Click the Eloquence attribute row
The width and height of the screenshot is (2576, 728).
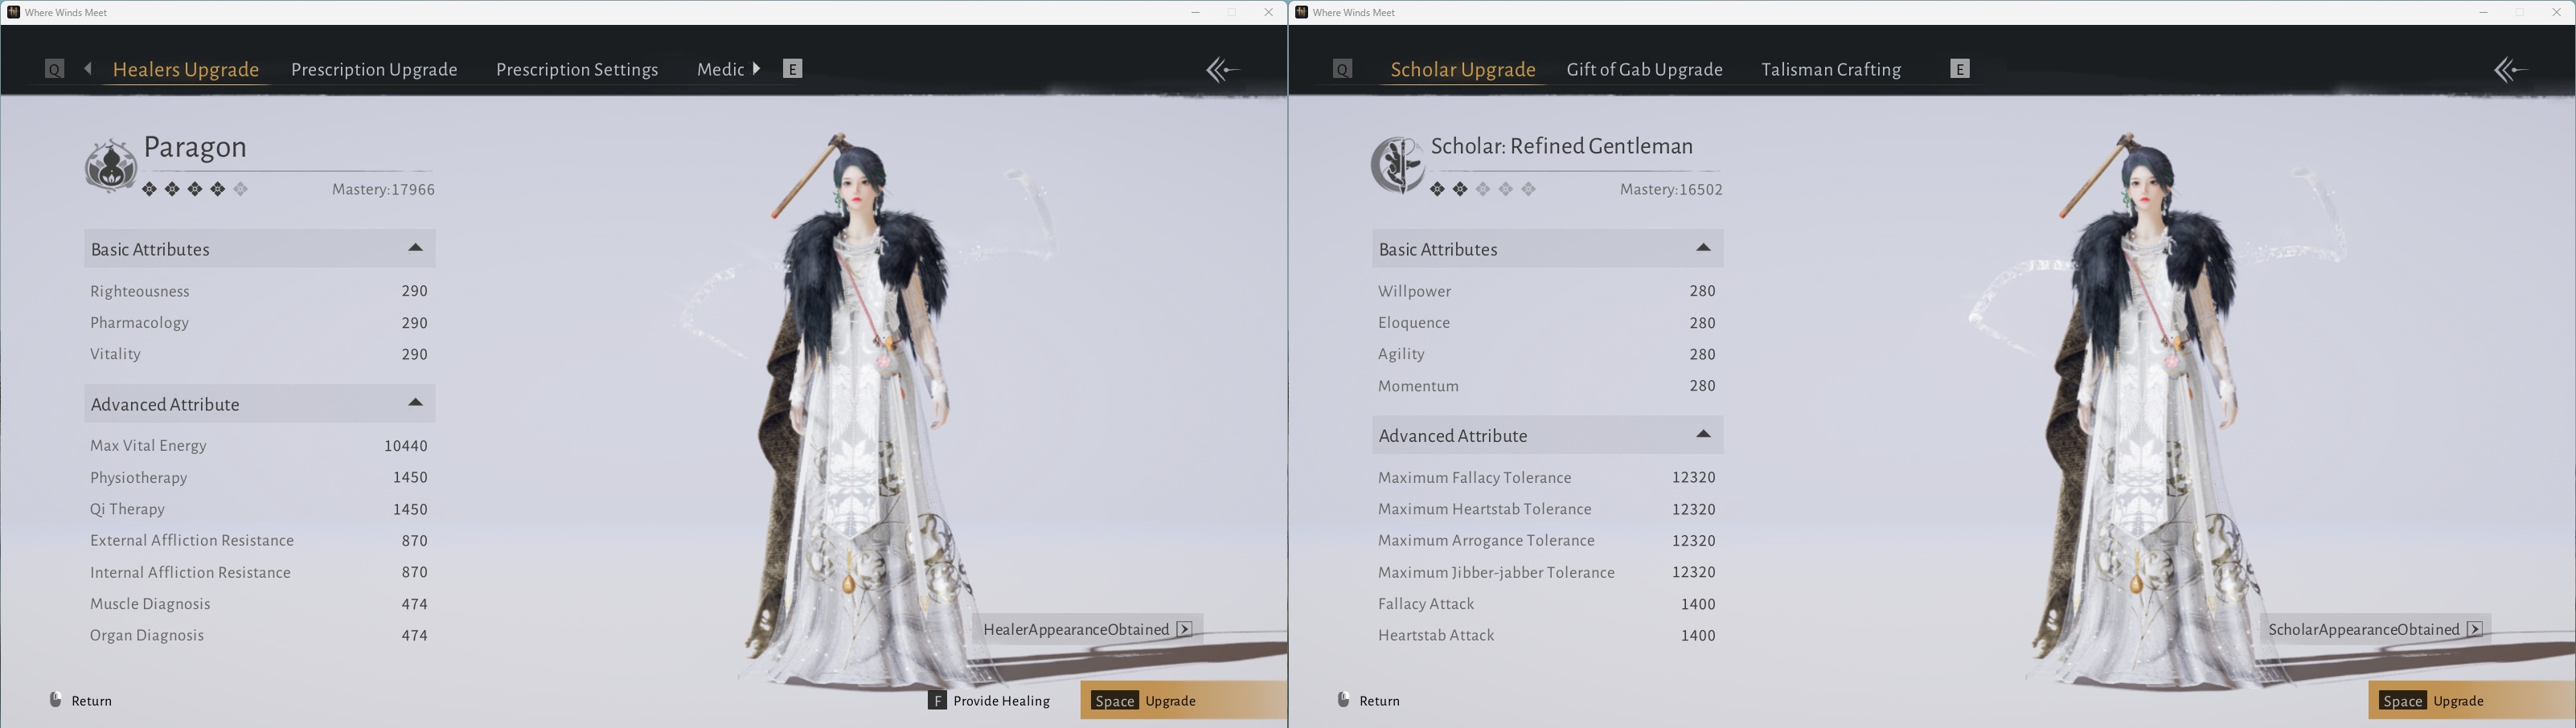pos(1547,323)
